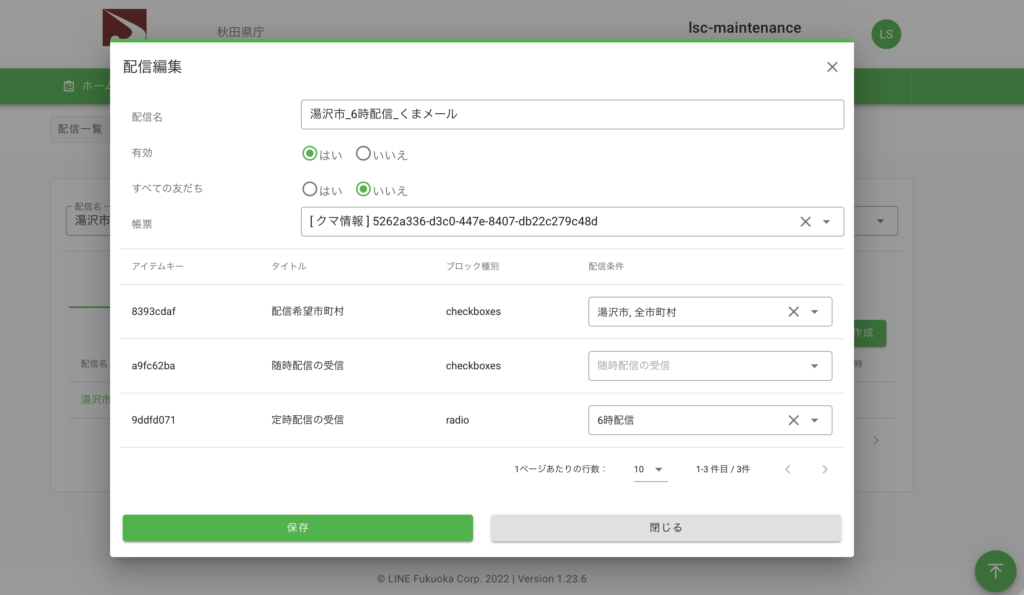1024x595 pixels.
Task: Click the 保存 button
Action: 297,527
